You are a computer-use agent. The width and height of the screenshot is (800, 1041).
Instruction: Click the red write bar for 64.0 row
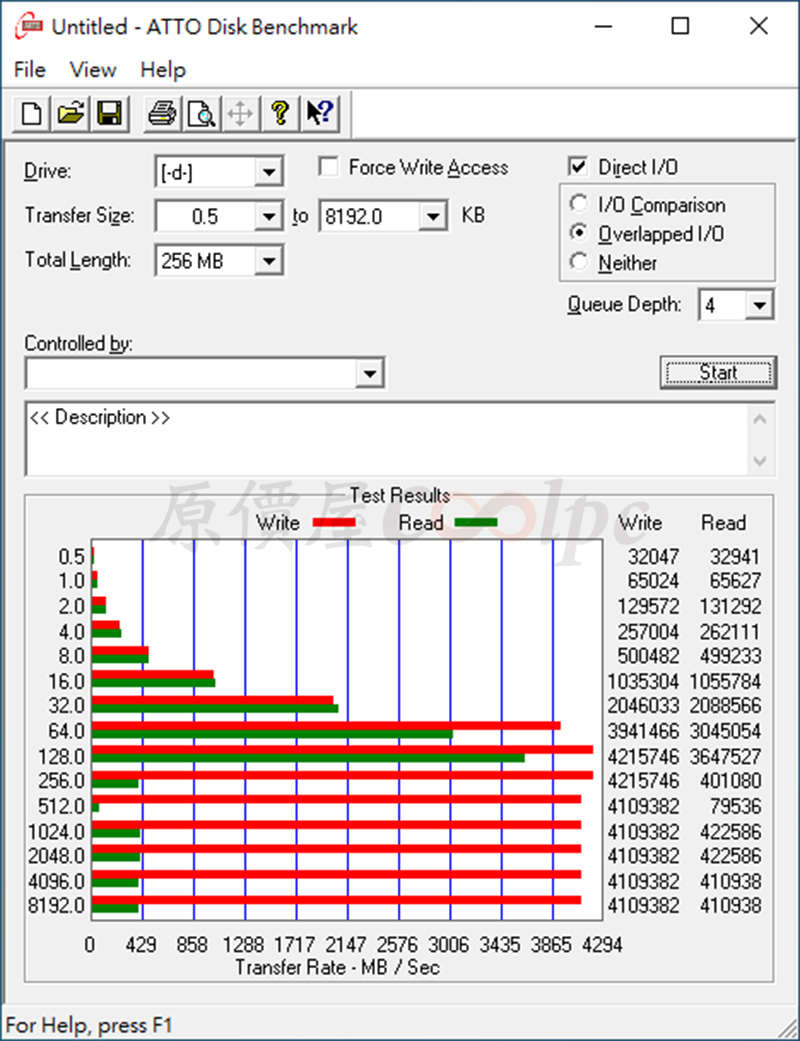(326, 726)
